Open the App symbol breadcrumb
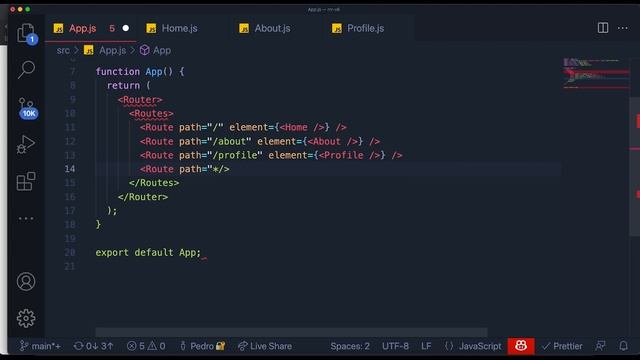 click(x=156, y=50)
